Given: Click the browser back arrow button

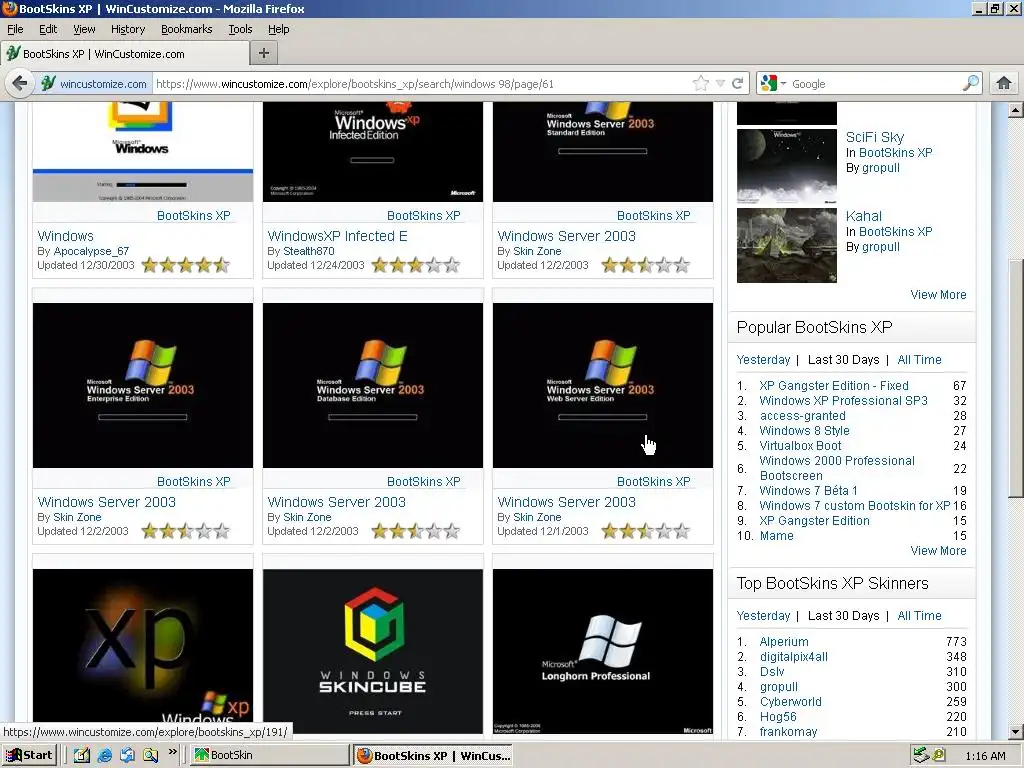Looking at the screenshot, I should coord(20,84).
